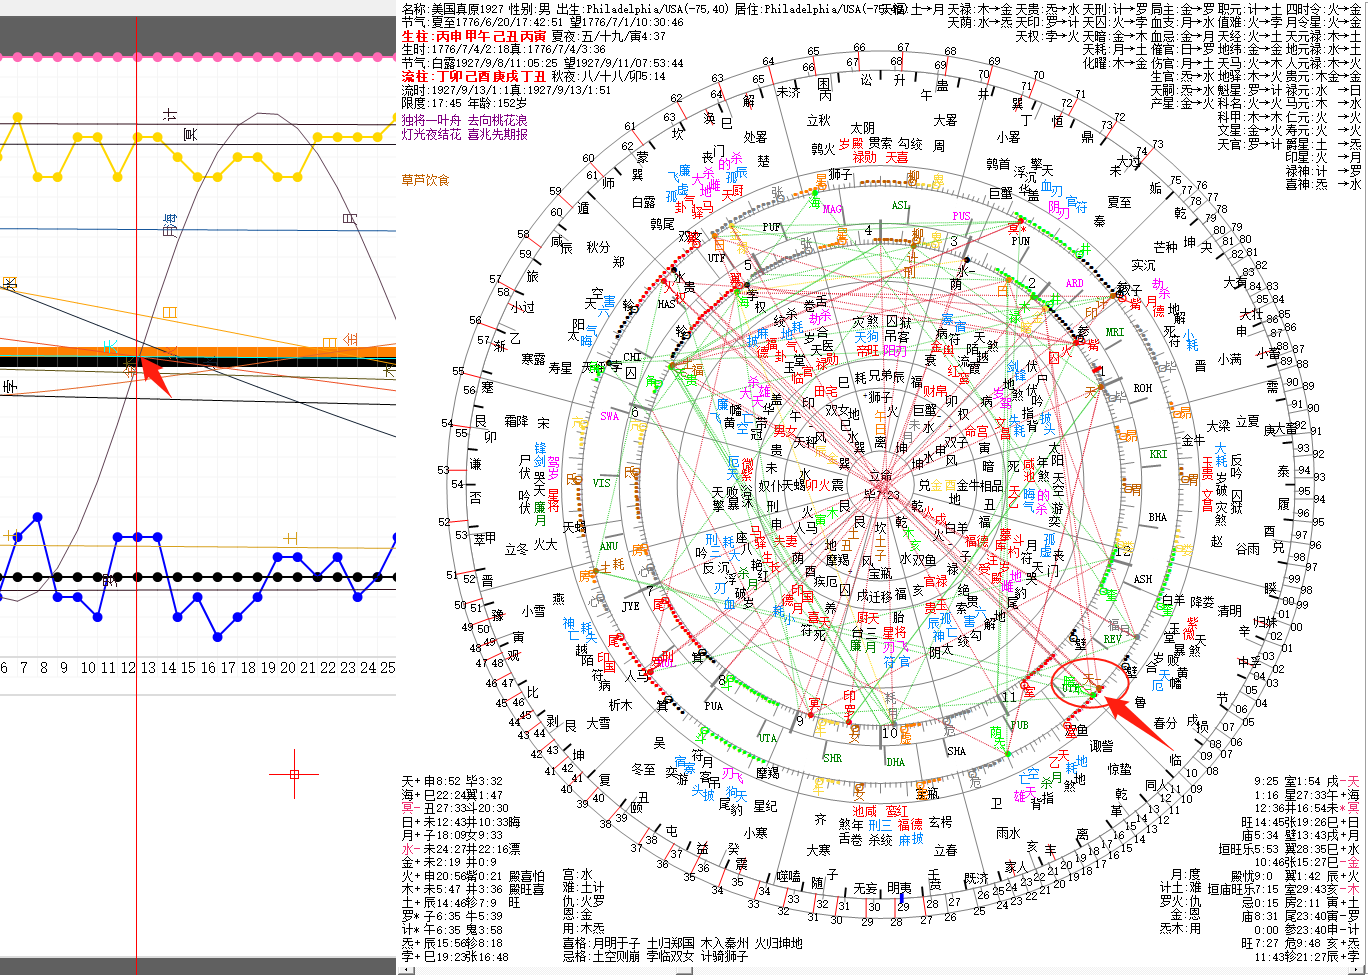Click the 立命 center point of chart
Image resolution: width=1368 pixels, height=975 pixels.
(x=880, y=477)
